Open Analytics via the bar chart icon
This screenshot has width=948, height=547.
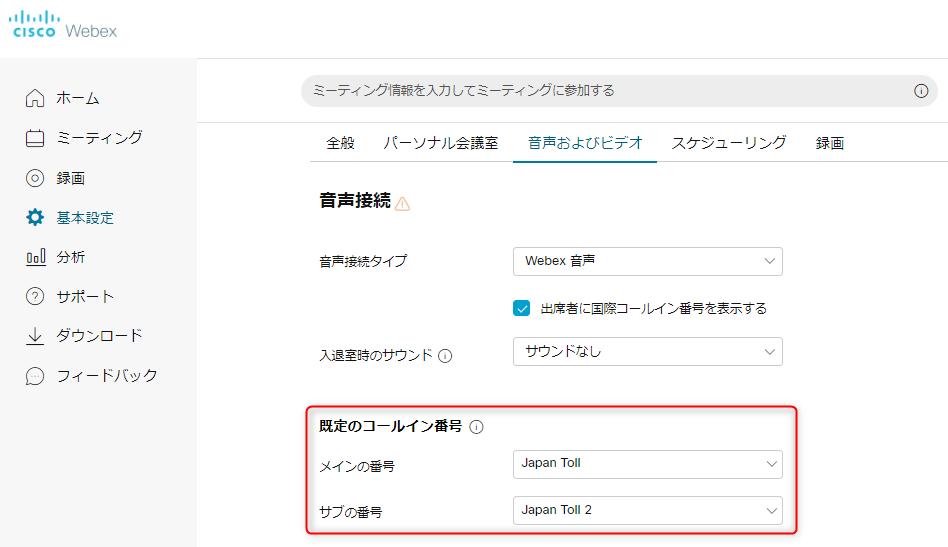pyautogui.click(x=35, y=257)
